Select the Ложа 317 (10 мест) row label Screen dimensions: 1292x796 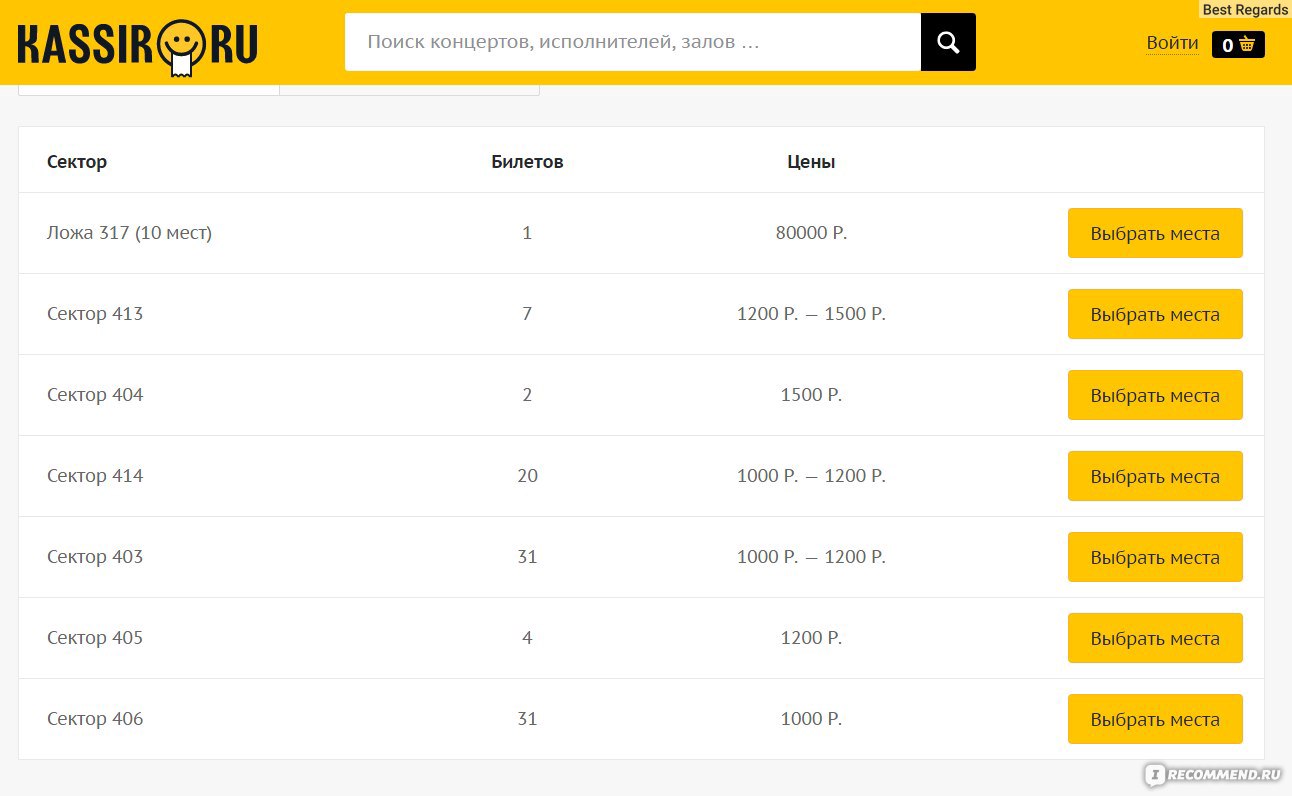click(x=129, y=233)
